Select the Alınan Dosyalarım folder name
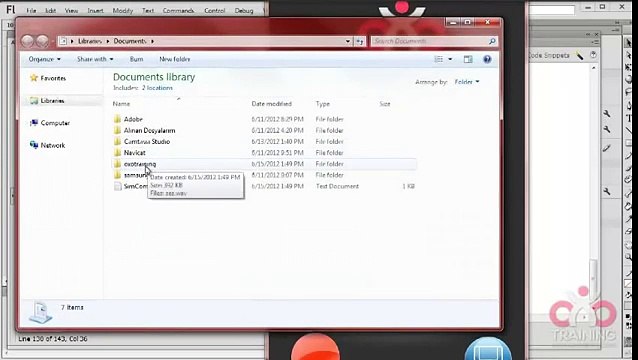 [x=149, y=131]
